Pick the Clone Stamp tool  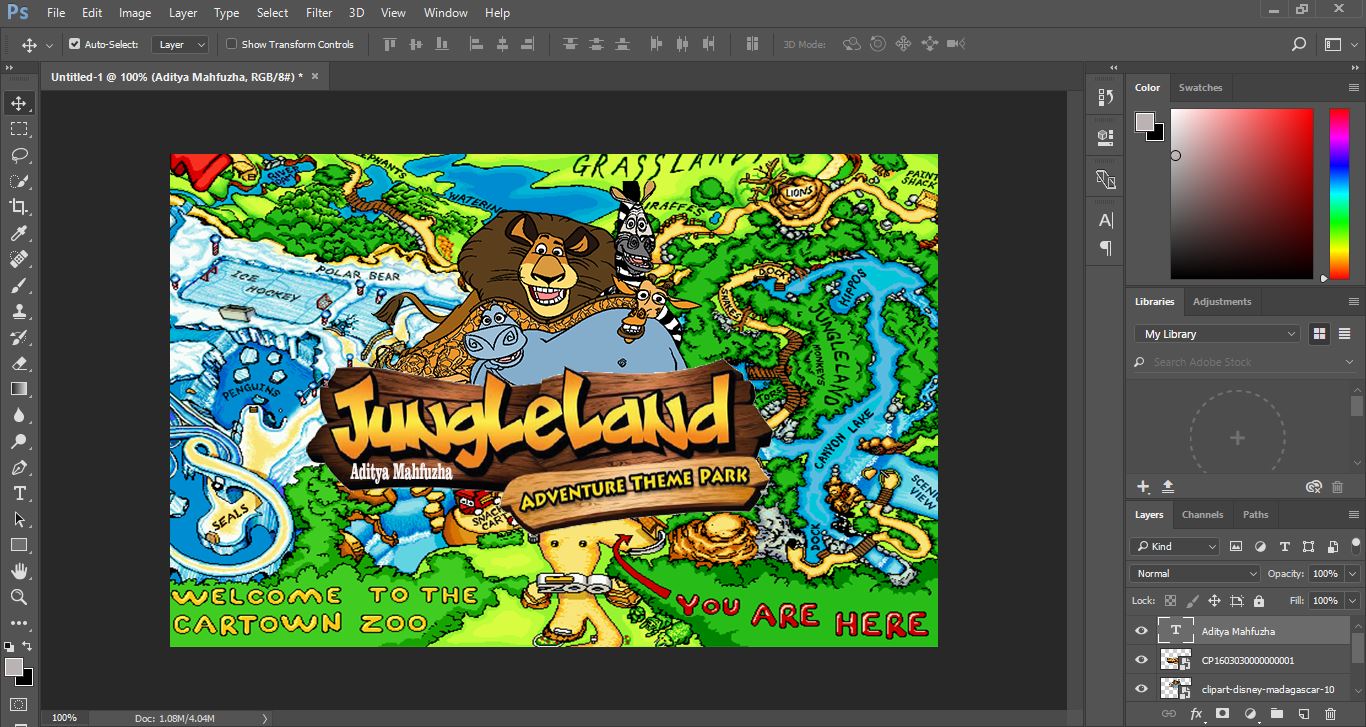click(x=19, y=311)
